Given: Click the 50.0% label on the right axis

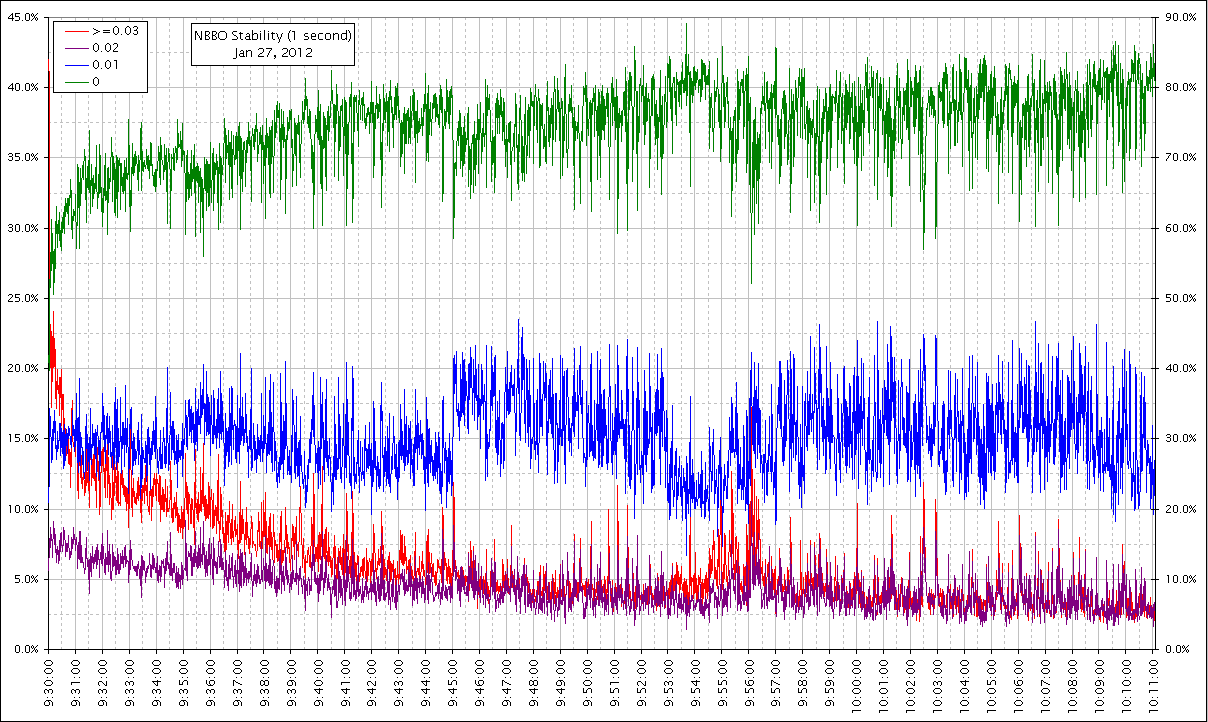Looking at the screenshot, I should pyautogui.click(x=1181, y=298).
